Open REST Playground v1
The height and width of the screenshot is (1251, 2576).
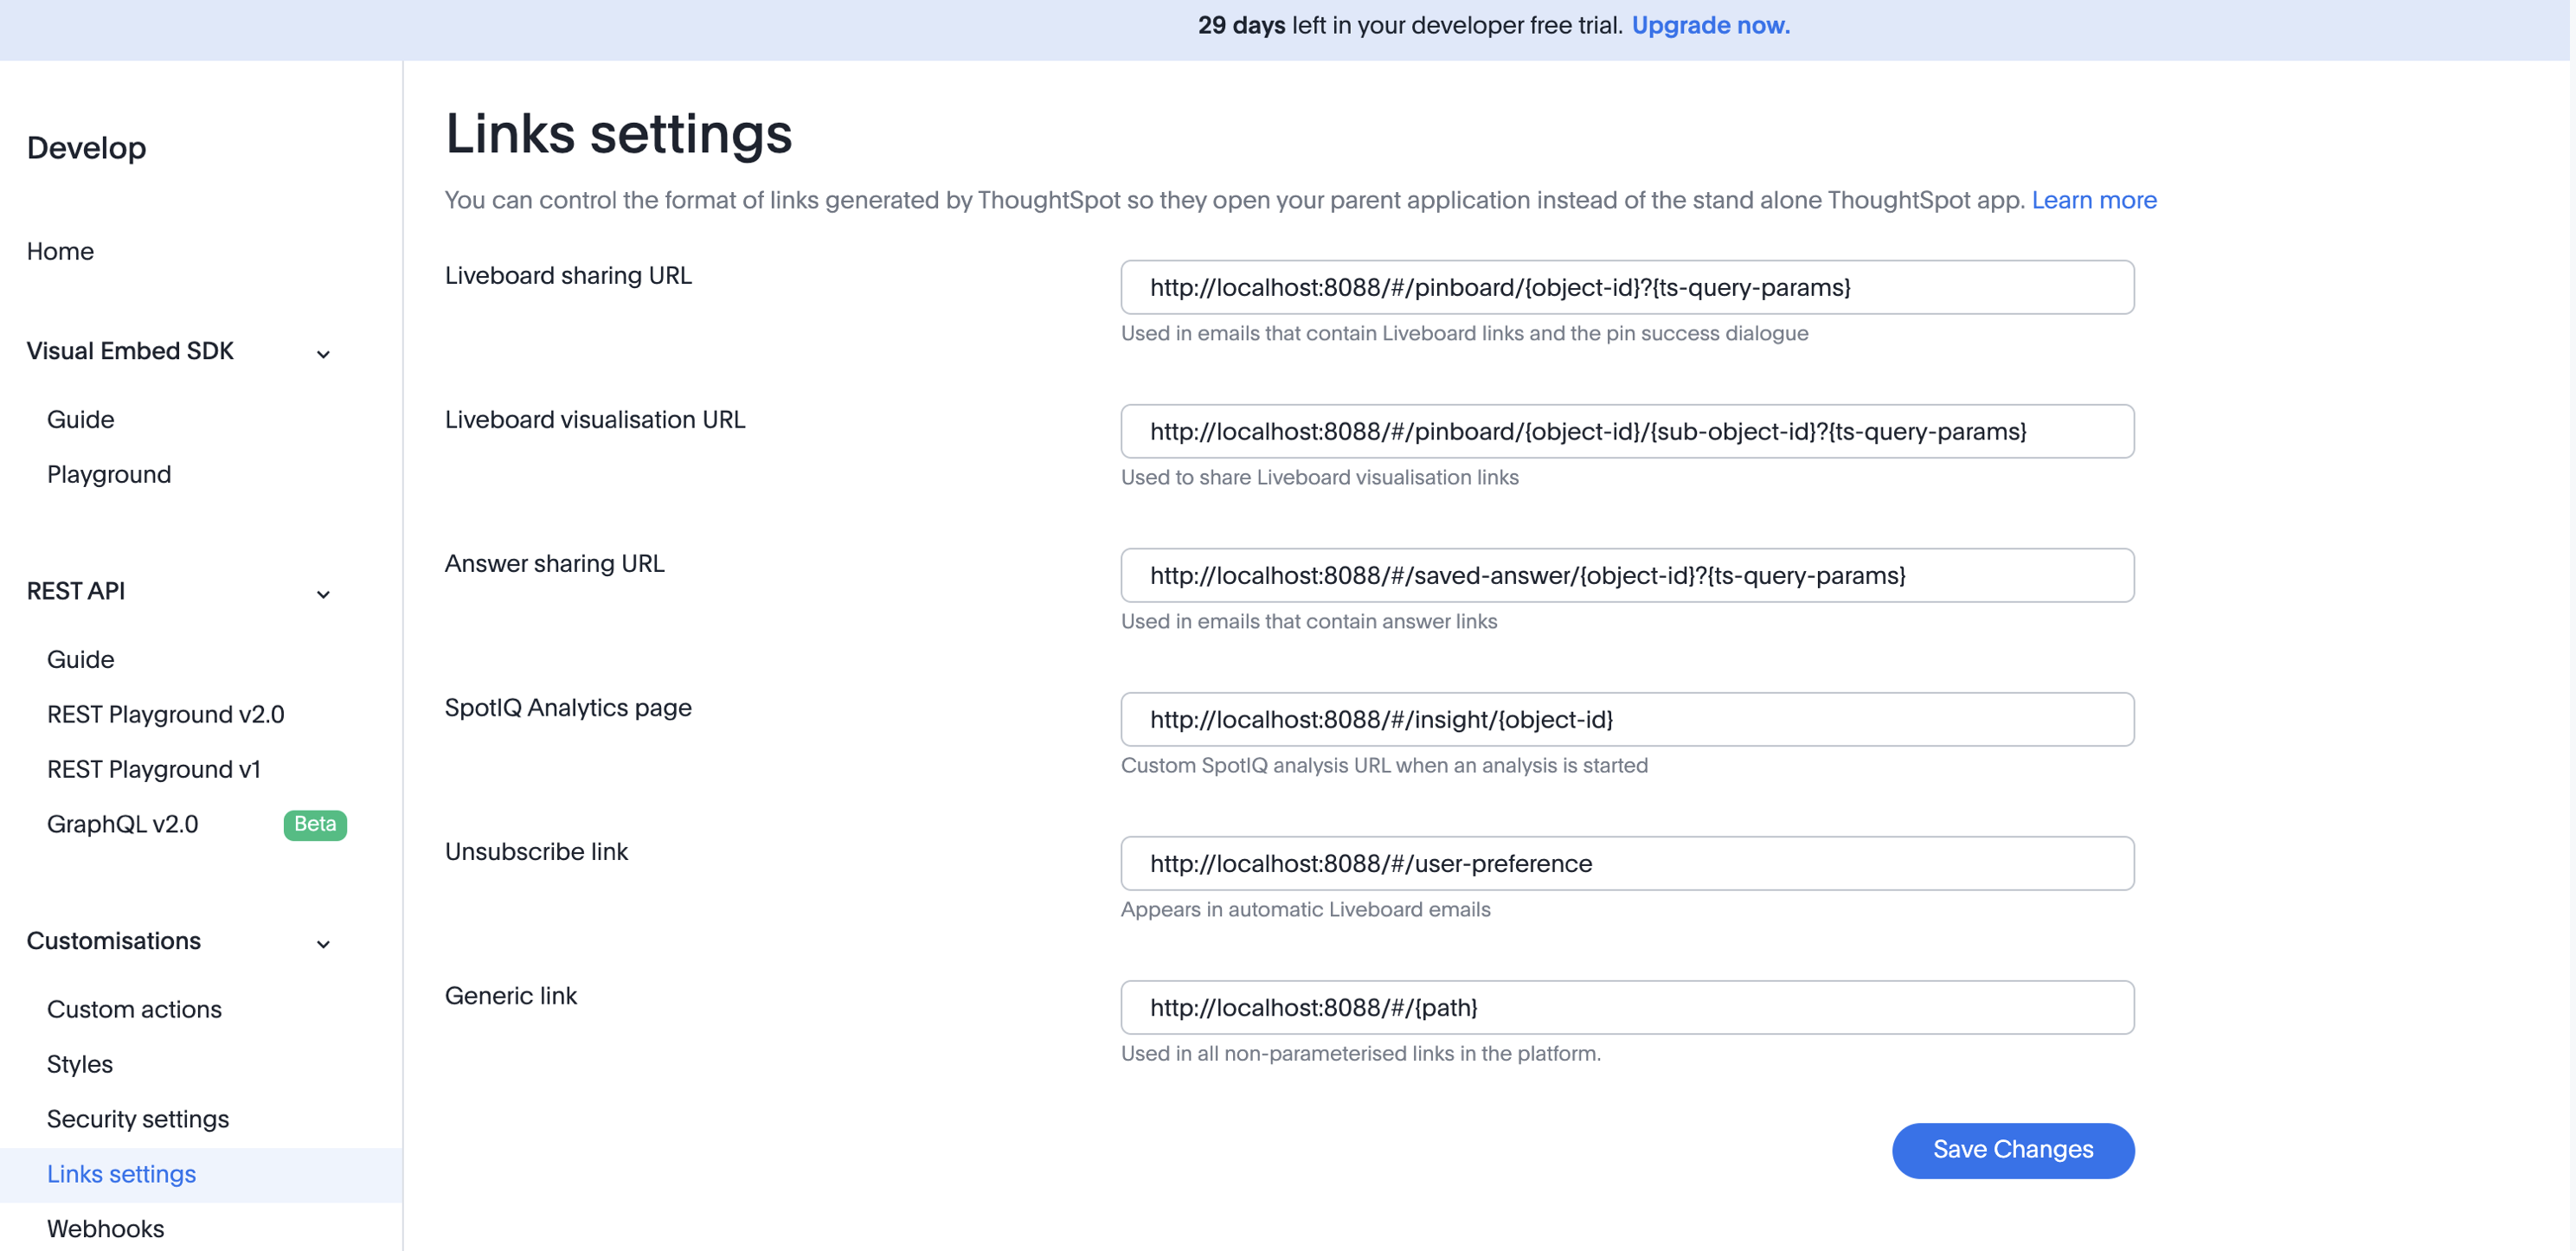153,769
